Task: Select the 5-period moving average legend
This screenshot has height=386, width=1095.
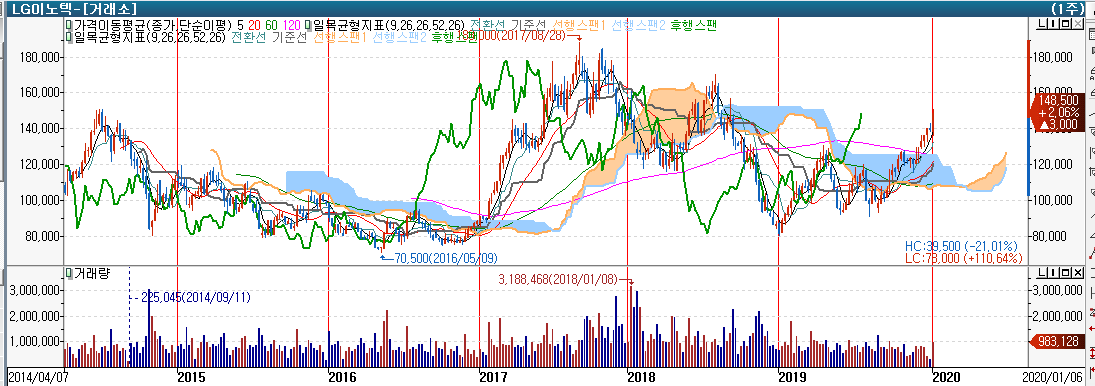Action: 241,25
